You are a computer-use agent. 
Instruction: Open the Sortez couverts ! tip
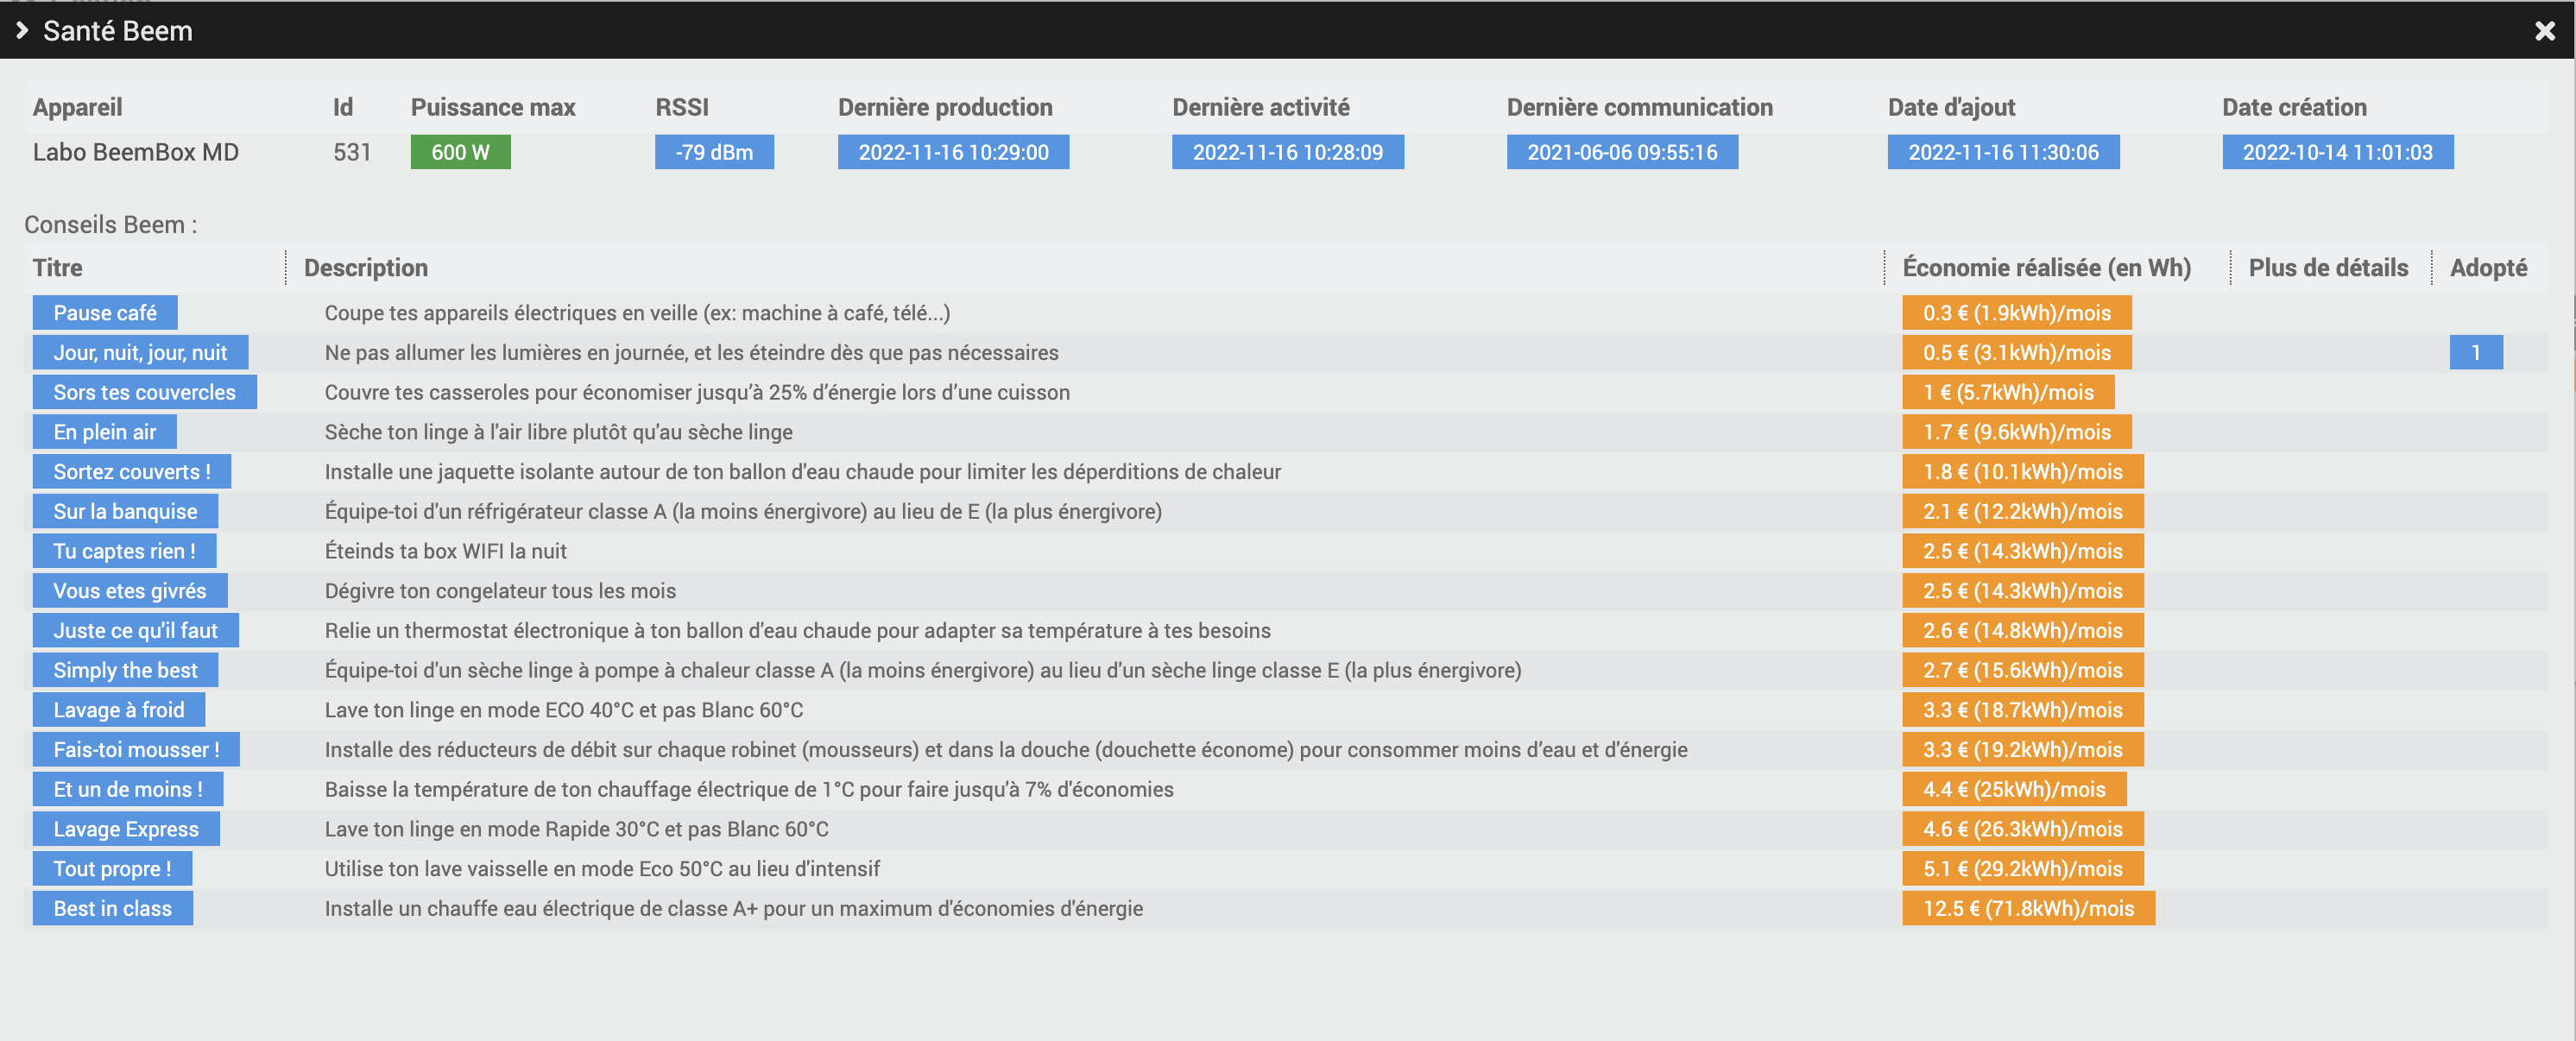coord(132,472)
